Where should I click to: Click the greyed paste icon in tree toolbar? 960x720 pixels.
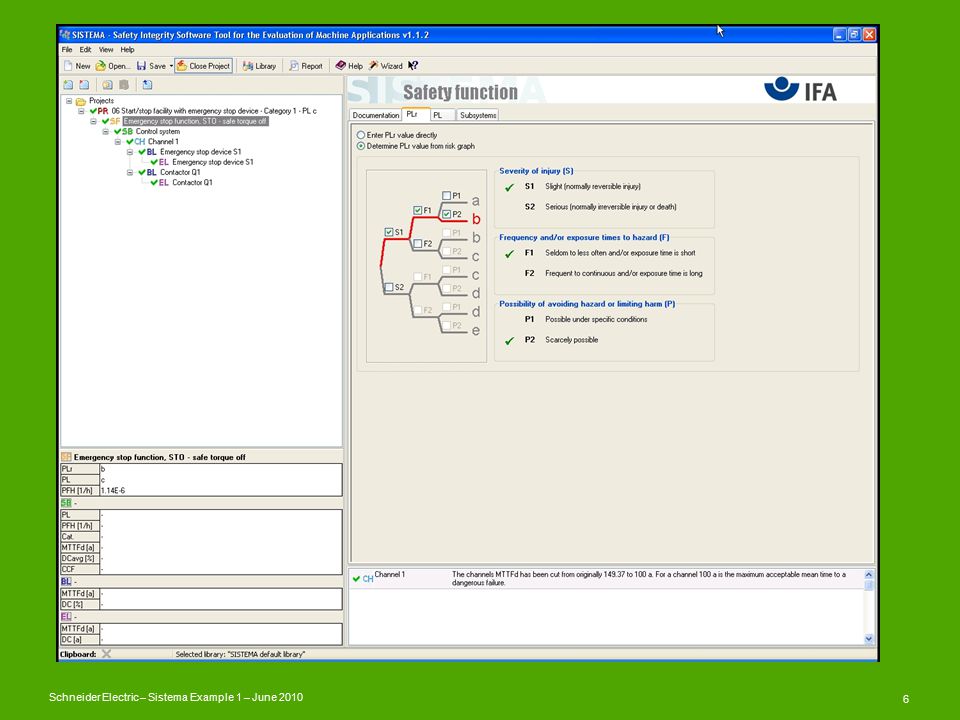pyautogui.click(x=124, y=85)
